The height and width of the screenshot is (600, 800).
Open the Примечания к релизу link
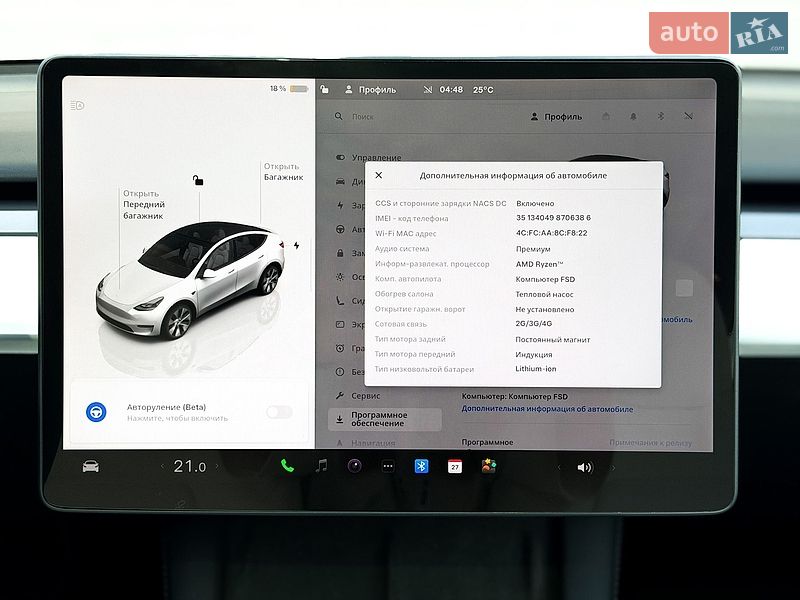click(651, 443)
